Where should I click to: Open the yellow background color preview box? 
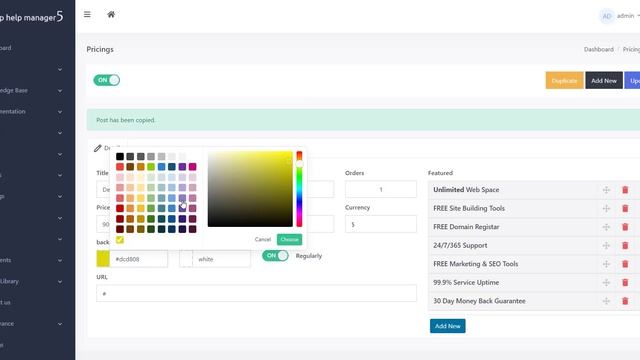(x=103, y=259)
